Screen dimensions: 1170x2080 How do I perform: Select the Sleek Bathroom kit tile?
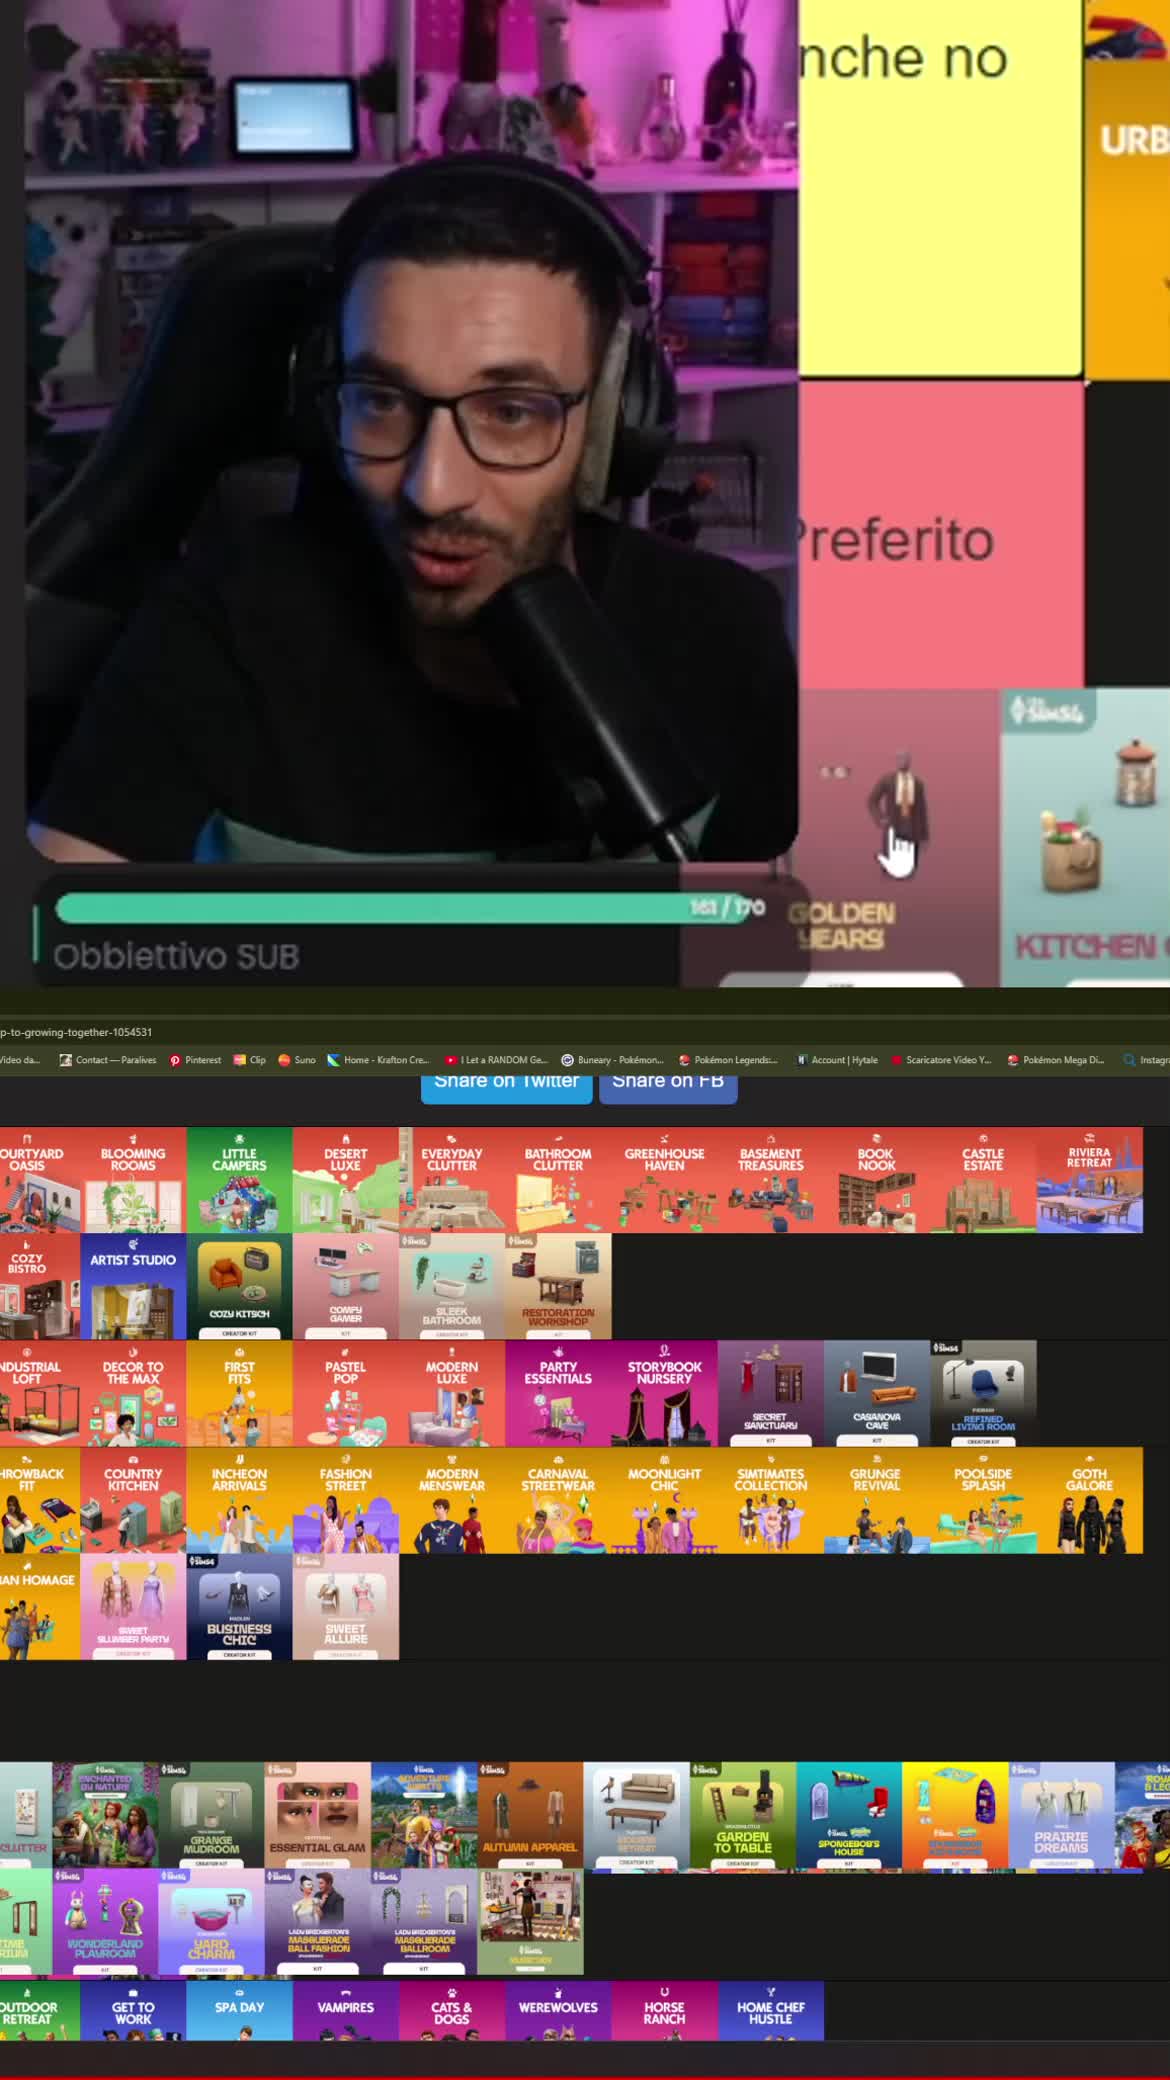[x=452, y=1287]
